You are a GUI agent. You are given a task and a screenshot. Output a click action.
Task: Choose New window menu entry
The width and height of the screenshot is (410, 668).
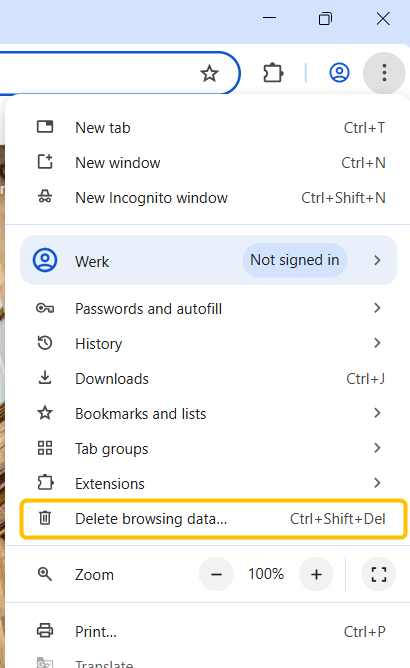point(208,162)
